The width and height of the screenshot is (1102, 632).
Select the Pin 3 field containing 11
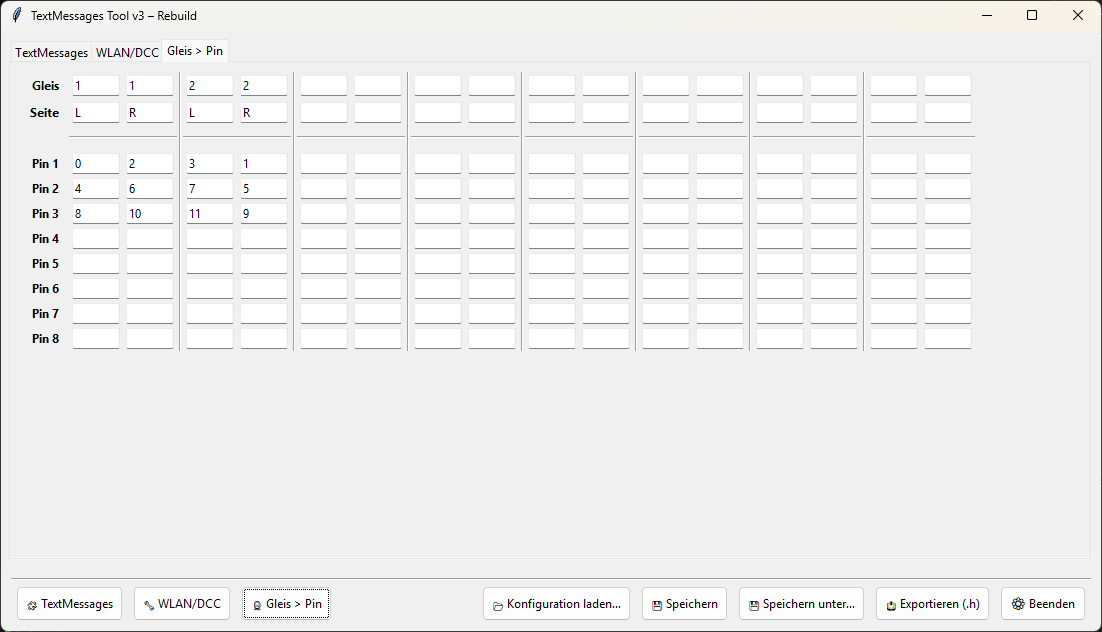[x=209, y=213]
